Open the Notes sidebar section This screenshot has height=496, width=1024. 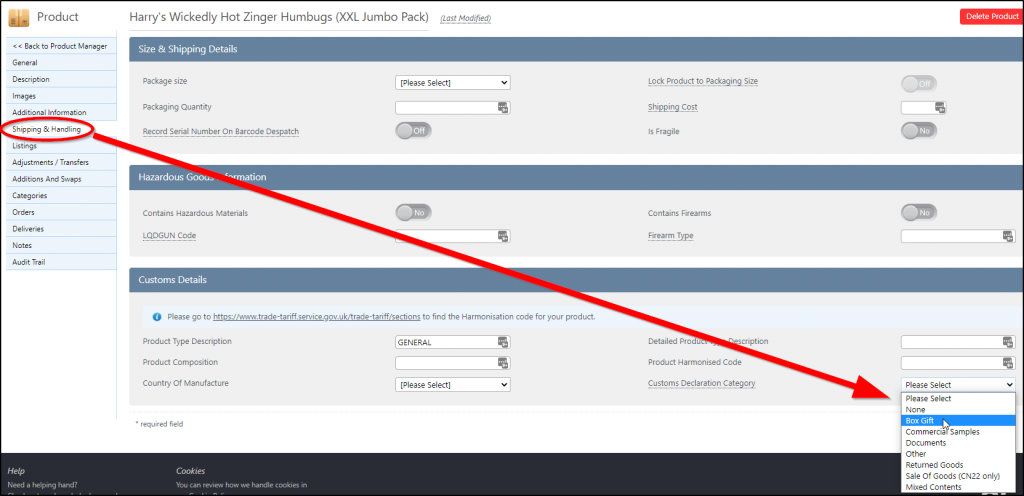point(61,245)
